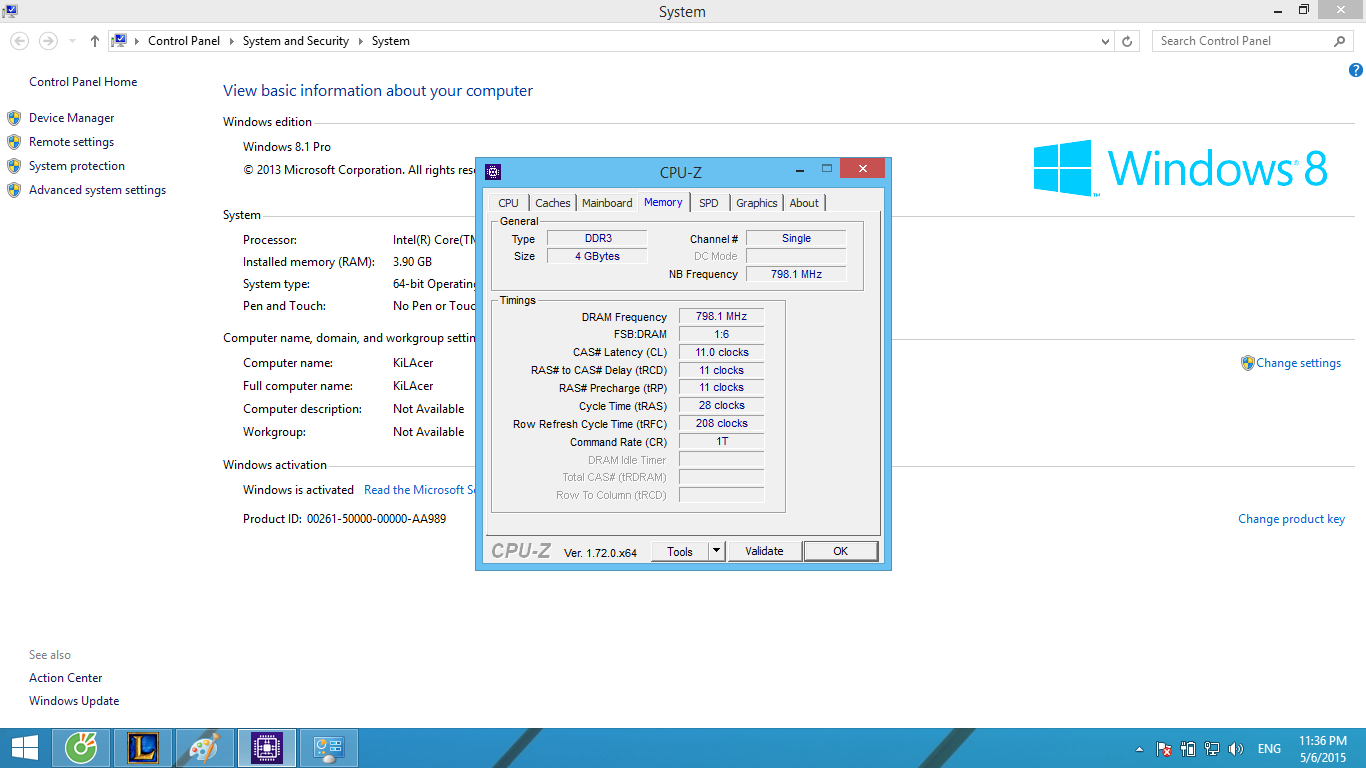Screen dimensions: 1366x768
Task: Refresh the System page
Action: [x=1127, y=41]
